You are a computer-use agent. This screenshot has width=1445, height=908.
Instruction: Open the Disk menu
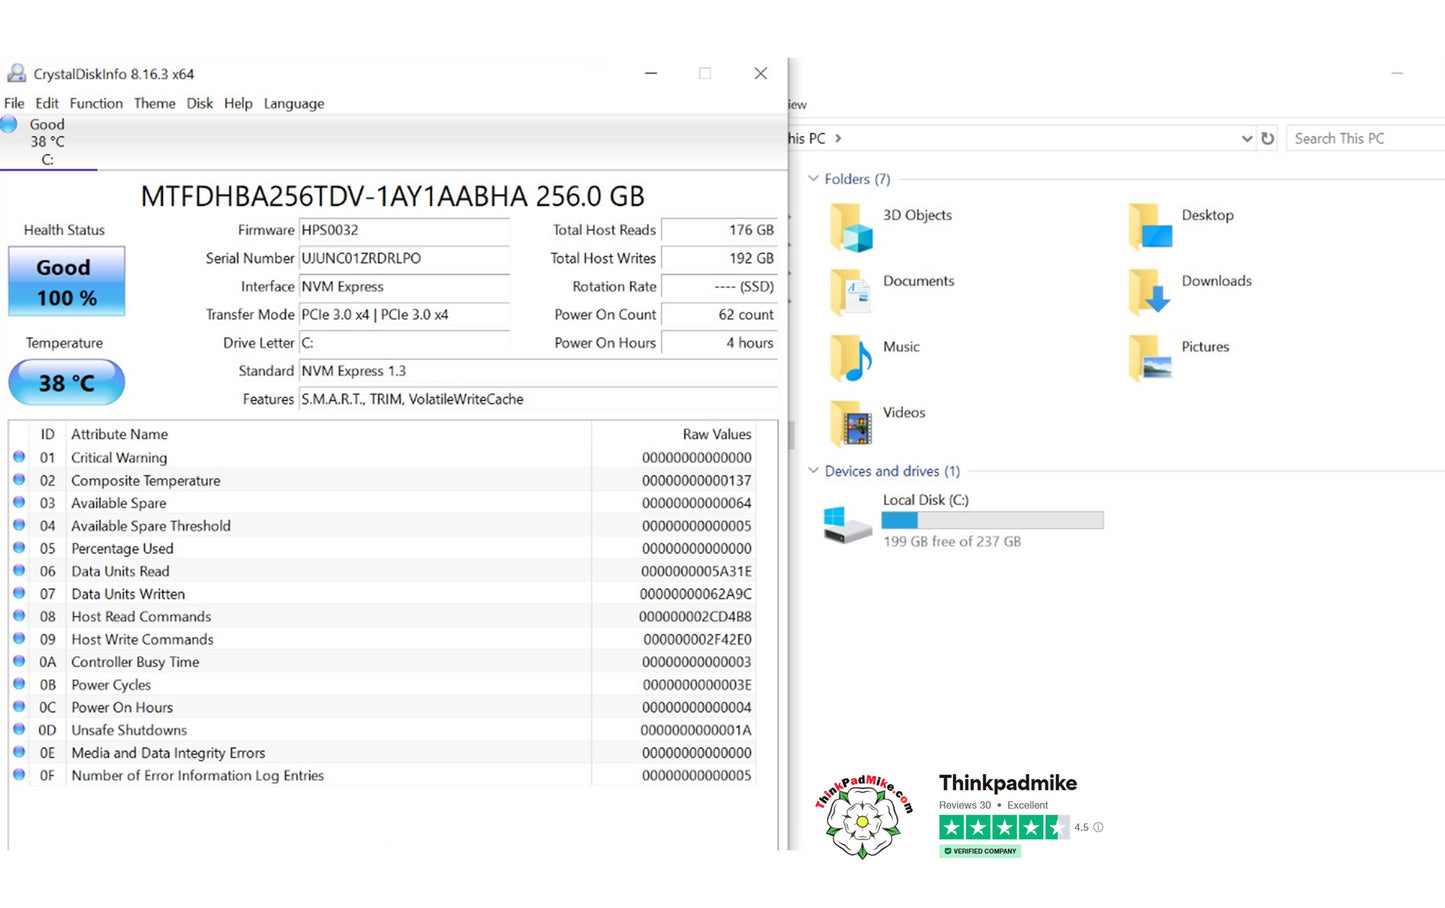point(199,103)
